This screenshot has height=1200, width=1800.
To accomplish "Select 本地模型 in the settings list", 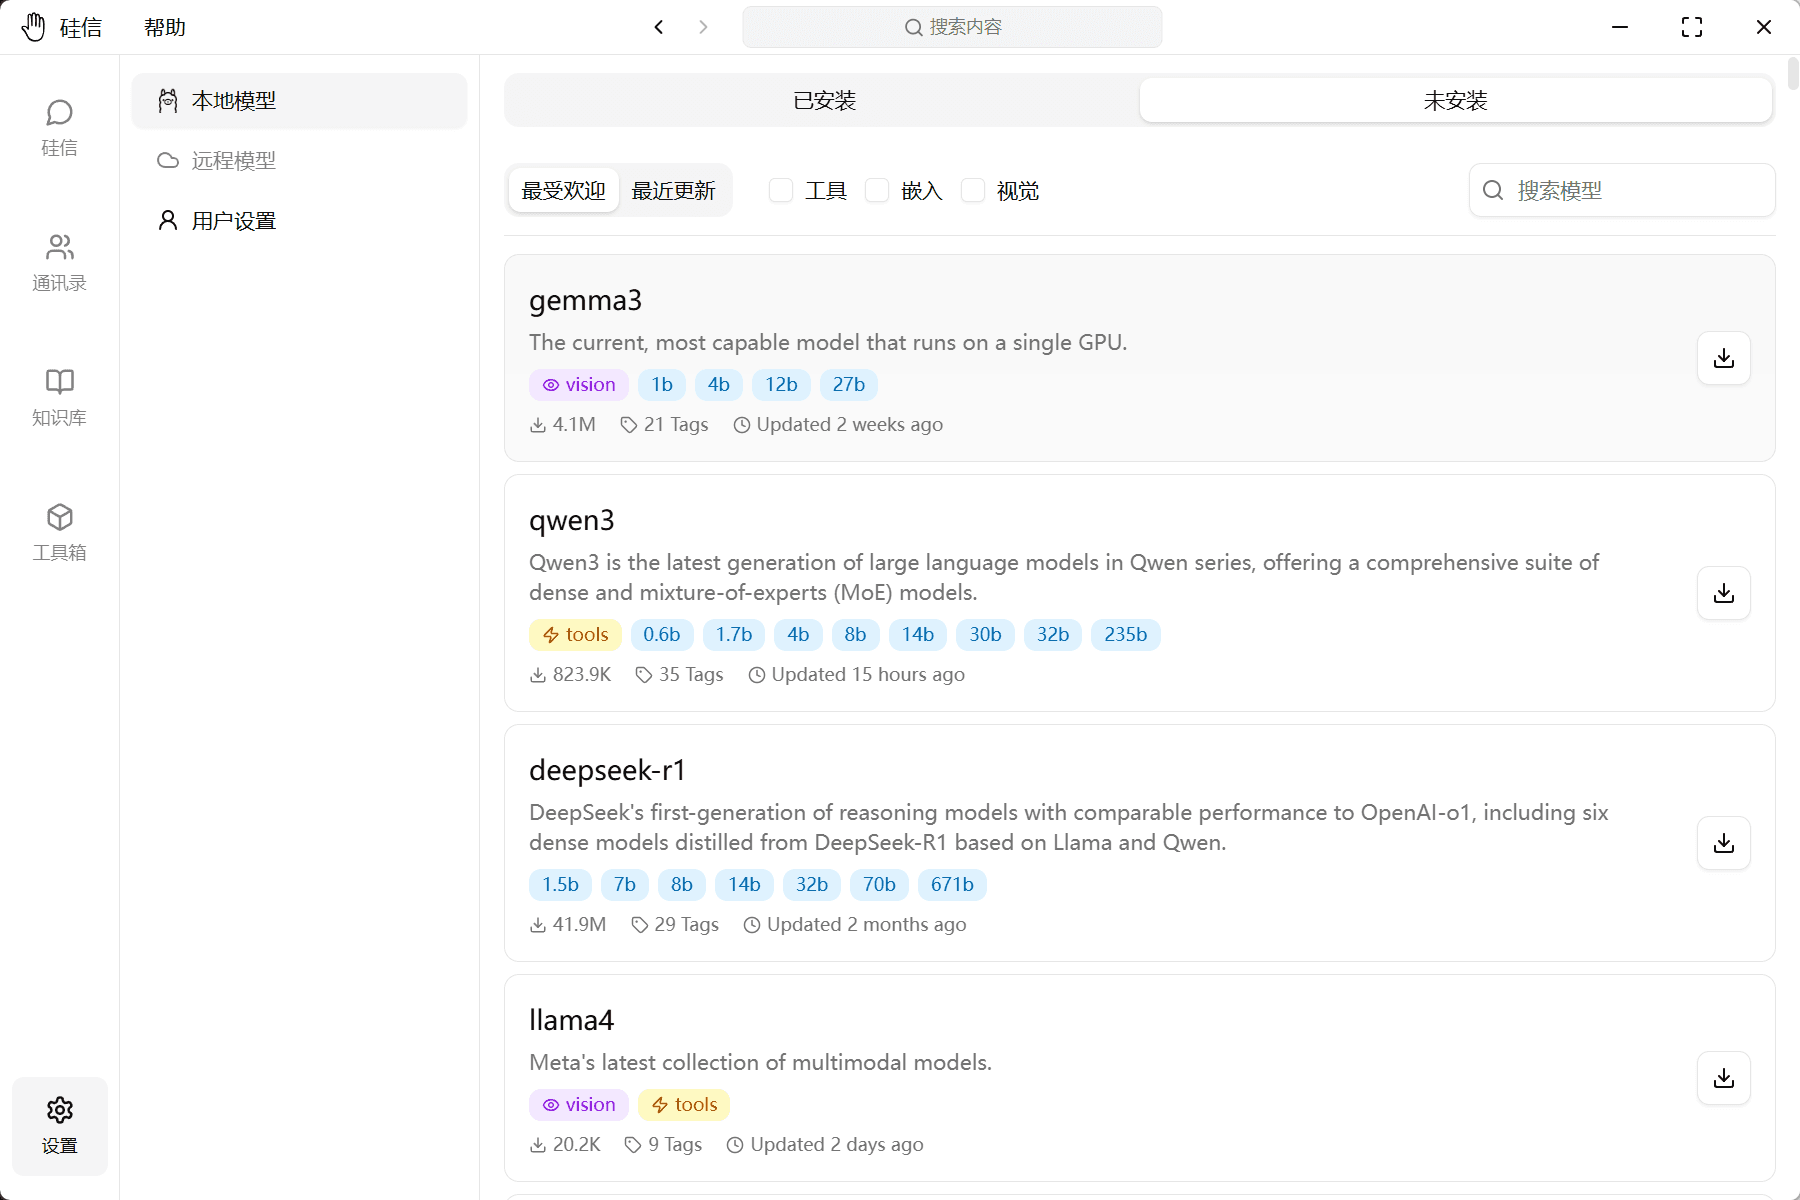I will (x=299, y=100).
